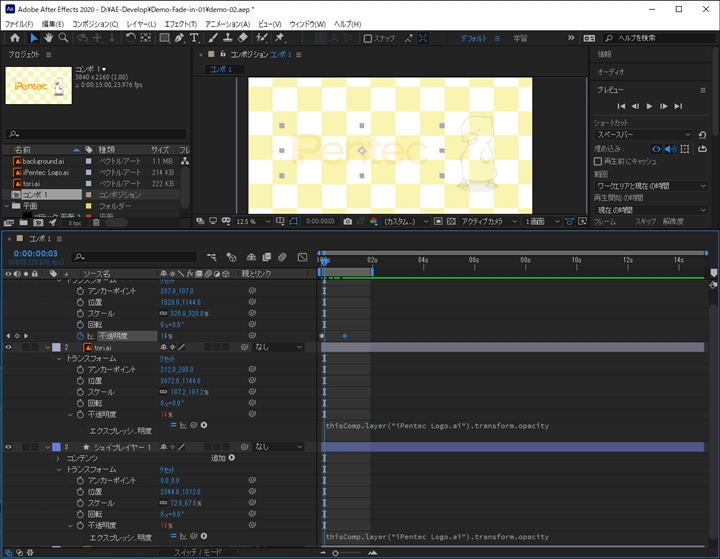Switch to the 学習 workspace
The height and width of the screenshot is (559, 720).
[x=520, y=38]
